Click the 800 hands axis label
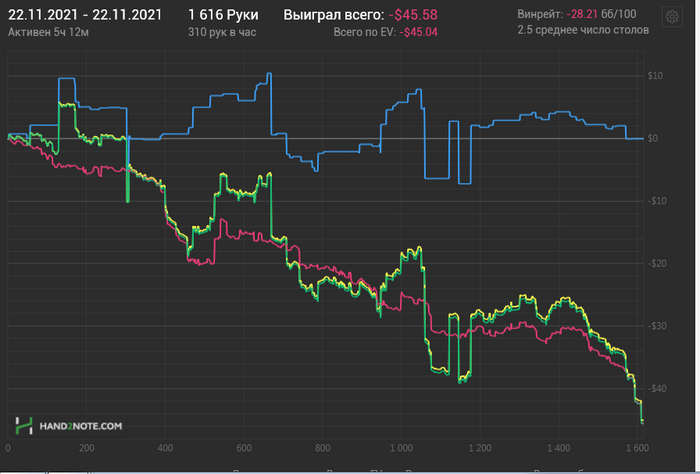Viewport: 700px width, 474px height. (x=322, y=448)
